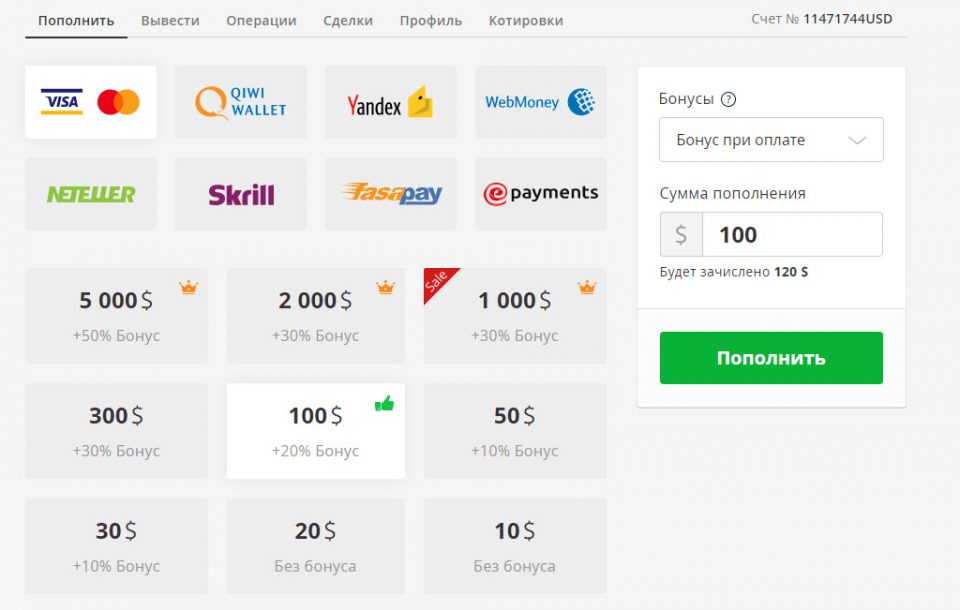960x610 pixels.
Task: Click the bonus help question mark icon
Action: tap(728, 99)
